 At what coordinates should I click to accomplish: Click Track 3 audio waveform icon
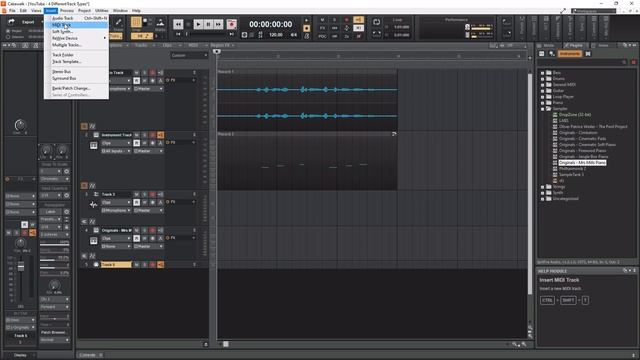[93, 204]
